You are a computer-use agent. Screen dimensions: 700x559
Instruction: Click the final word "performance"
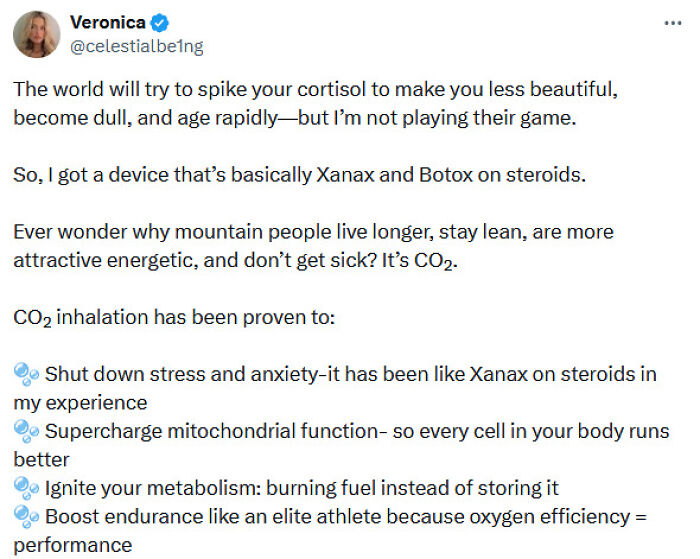pos(73,546)
